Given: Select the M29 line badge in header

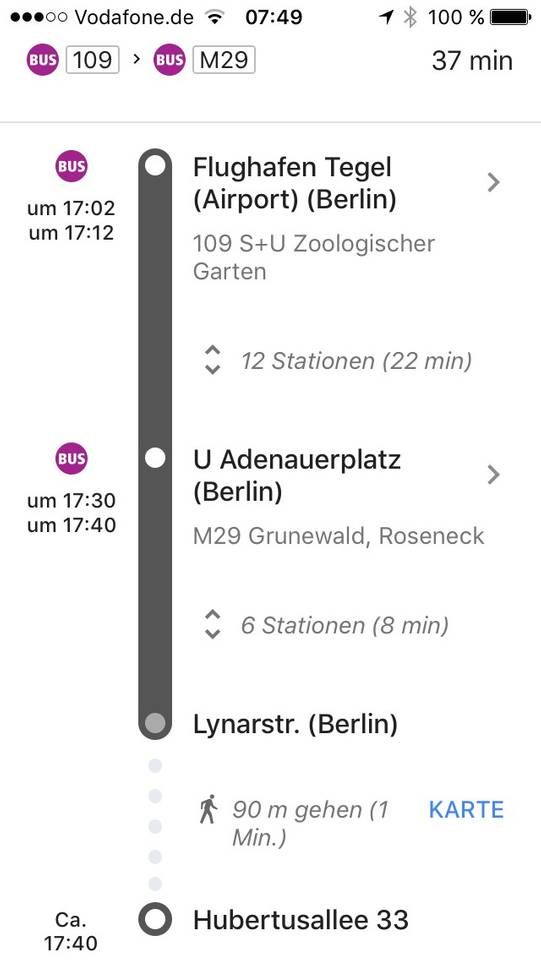Looking at the screenshot, I should pyautogui.click(x=223, y=60).
